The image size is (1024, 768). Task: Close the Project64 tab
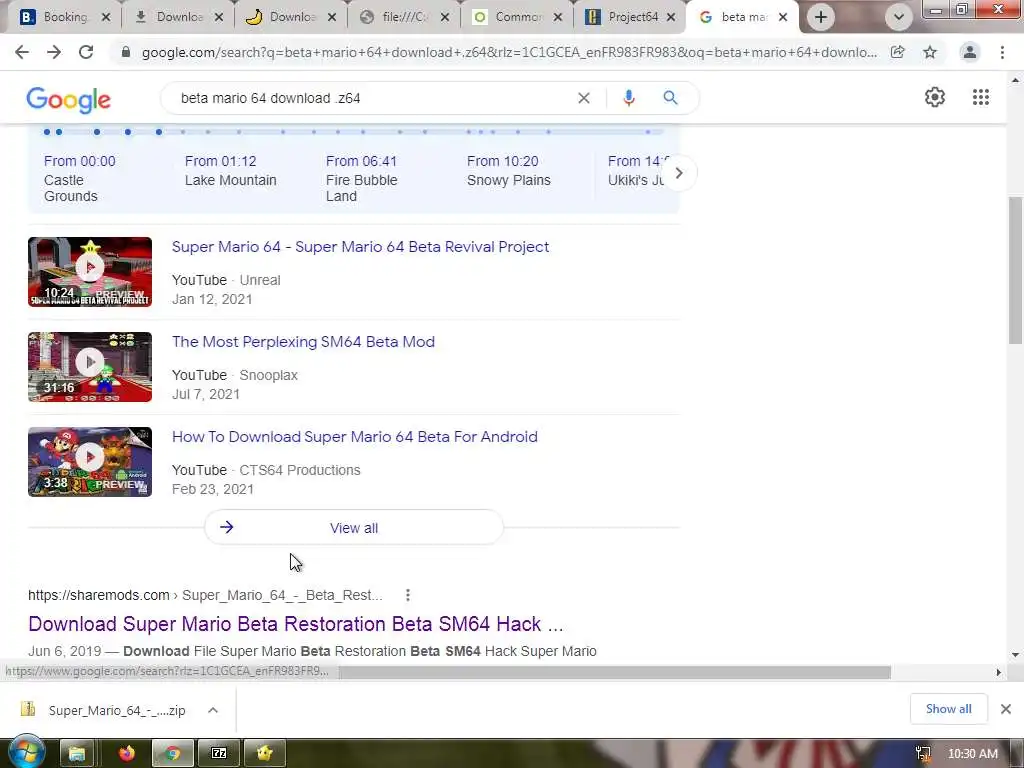click(x=671, y=18)
